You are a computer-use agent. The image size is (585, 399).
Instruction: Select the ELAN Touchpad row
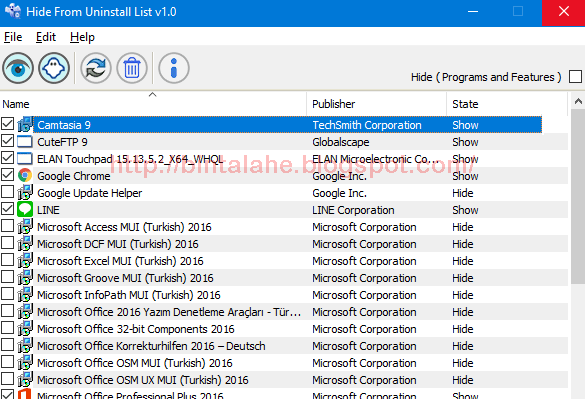click(x=284, y=159)
